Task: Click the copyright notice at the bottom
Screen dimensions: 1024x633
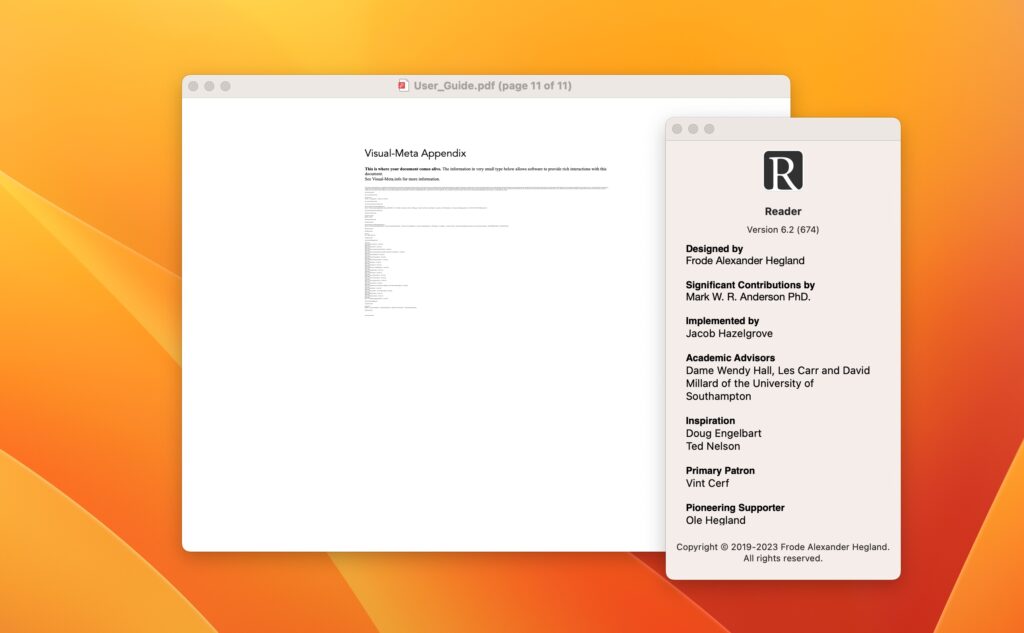Action: (783, 552)
